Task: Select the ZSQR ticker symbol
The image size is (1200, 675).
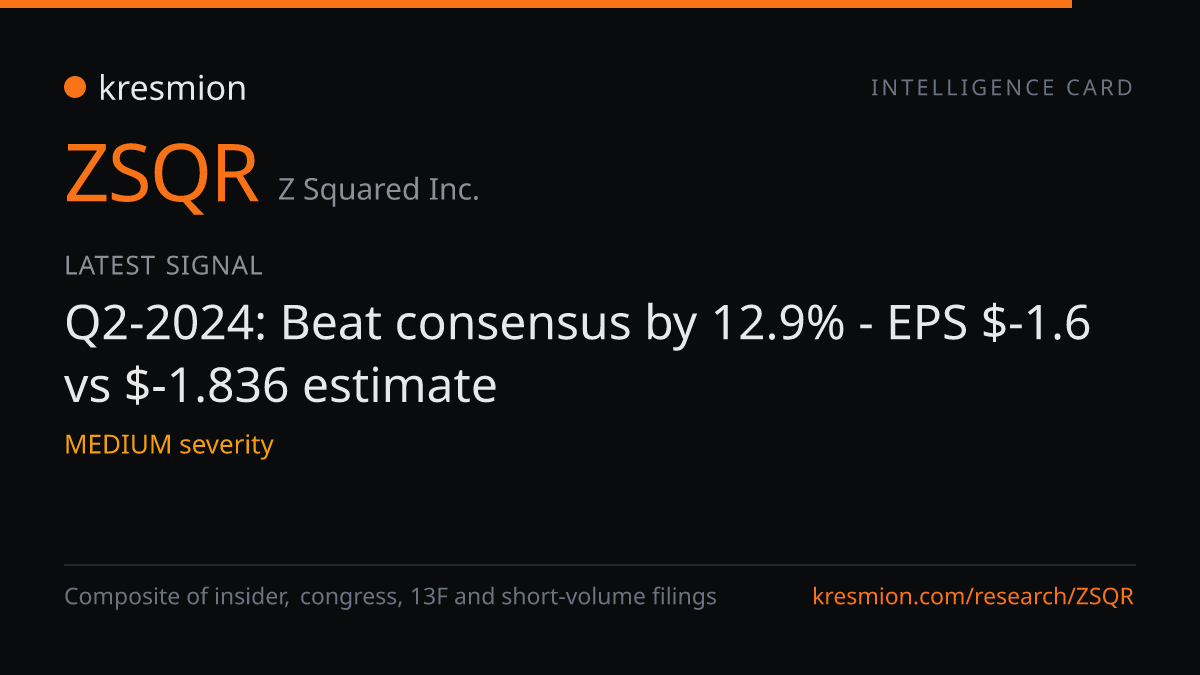Action: [x=162, y=175]
